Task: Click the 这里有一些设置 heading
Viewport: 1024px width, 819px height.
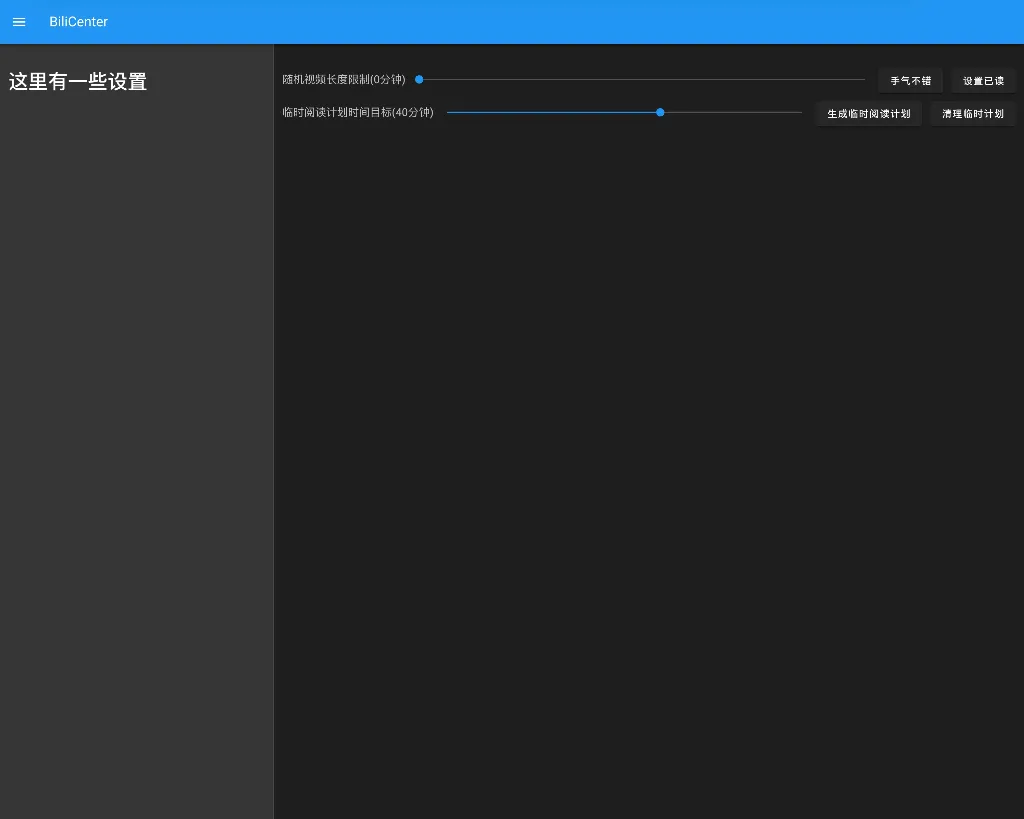Action: point(78,82)
